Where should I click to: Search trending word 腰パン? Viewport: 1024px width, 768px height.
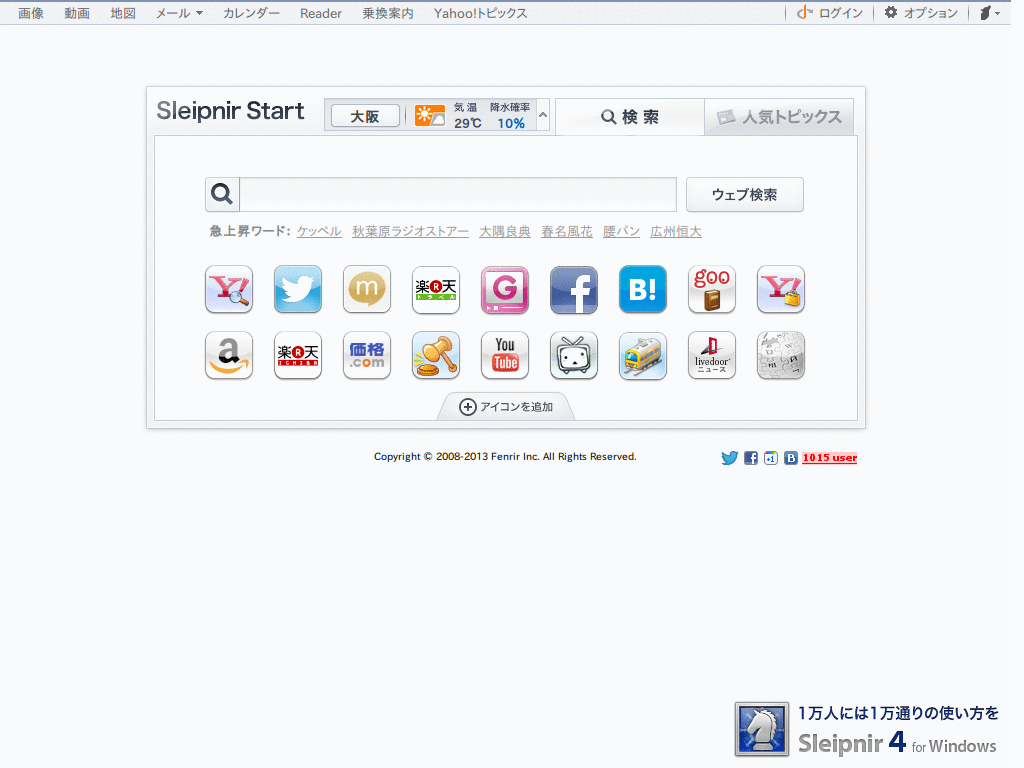(621, 231)
